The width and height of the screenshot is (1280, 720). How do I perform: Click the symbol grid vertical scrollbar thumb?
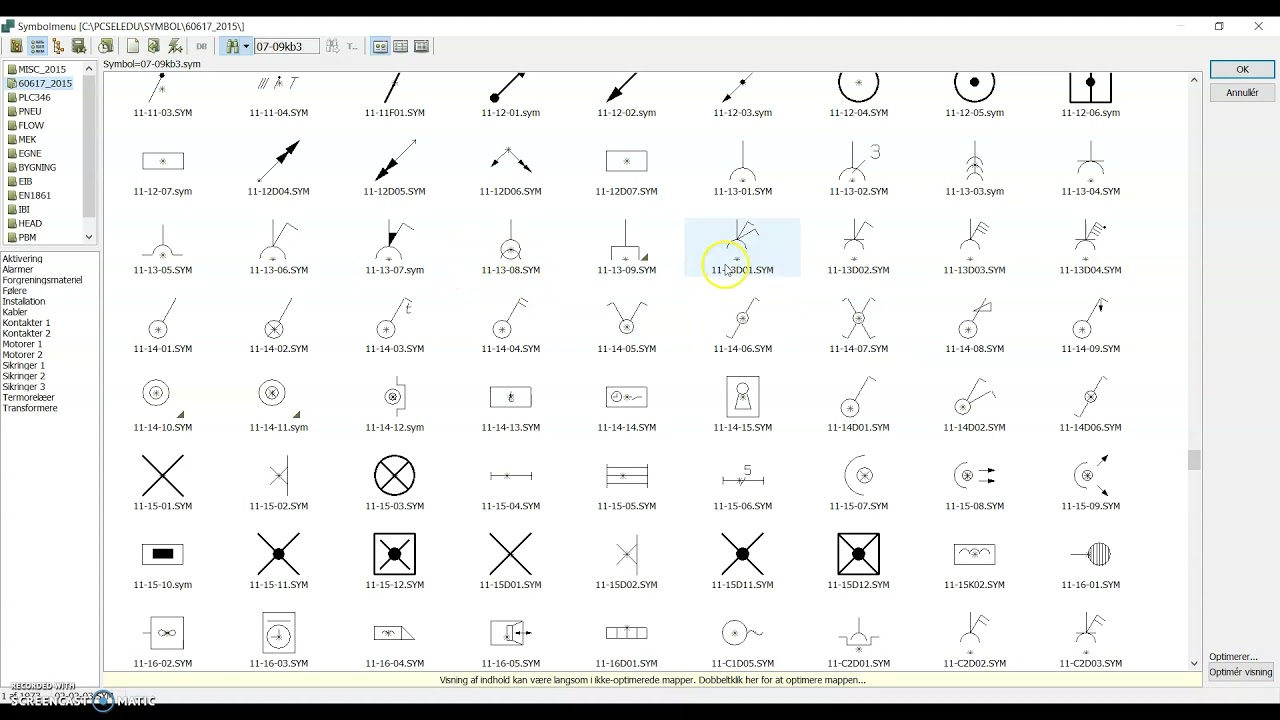1193,460
